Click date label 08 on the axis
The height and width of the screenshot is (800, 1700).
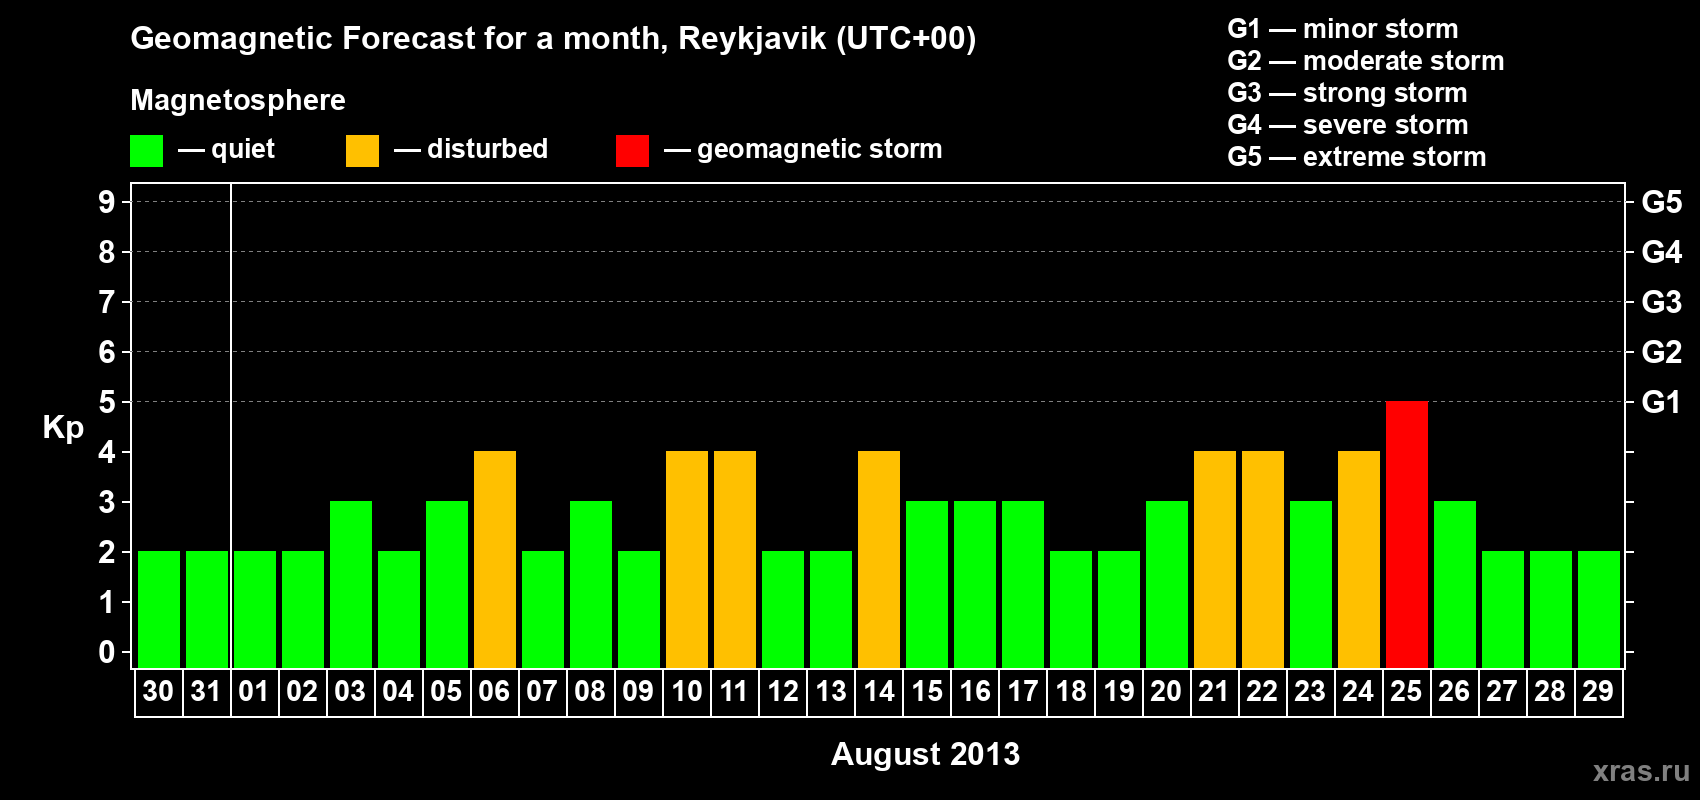(590, 691)
